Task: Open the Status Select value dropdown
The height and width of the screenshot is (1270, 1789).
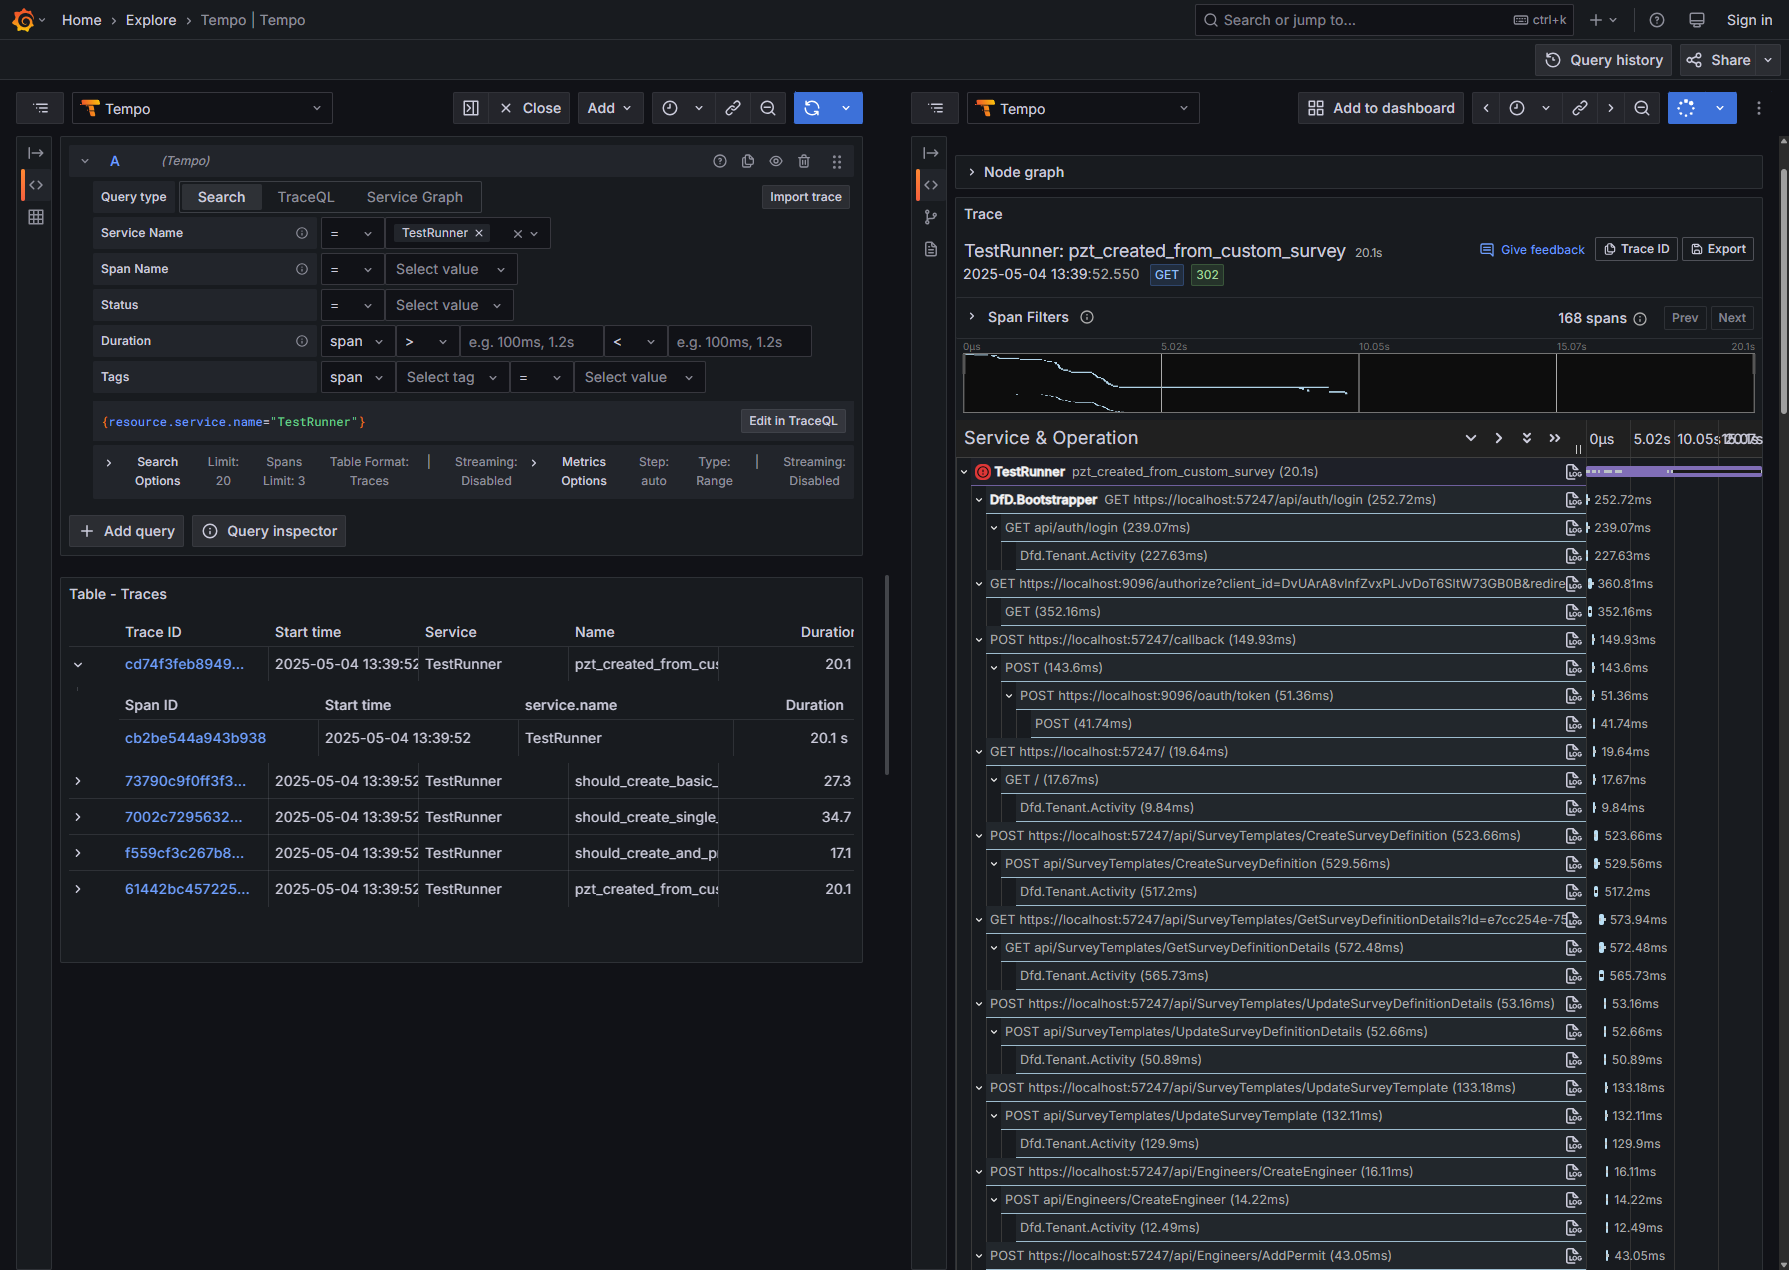Action: point(448,305)
